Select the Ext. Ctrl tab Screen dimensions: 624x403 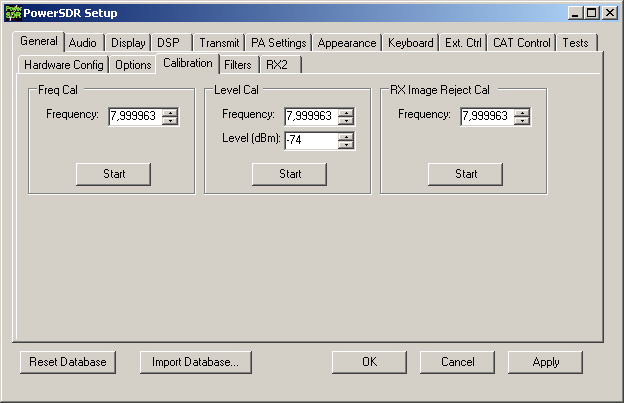click(x=463, y=43)
